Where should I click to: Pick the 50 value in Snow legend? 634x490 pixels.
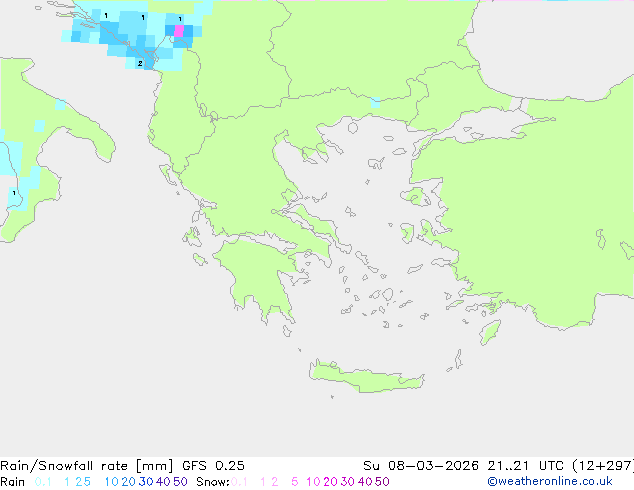click(x=382, y=482)
